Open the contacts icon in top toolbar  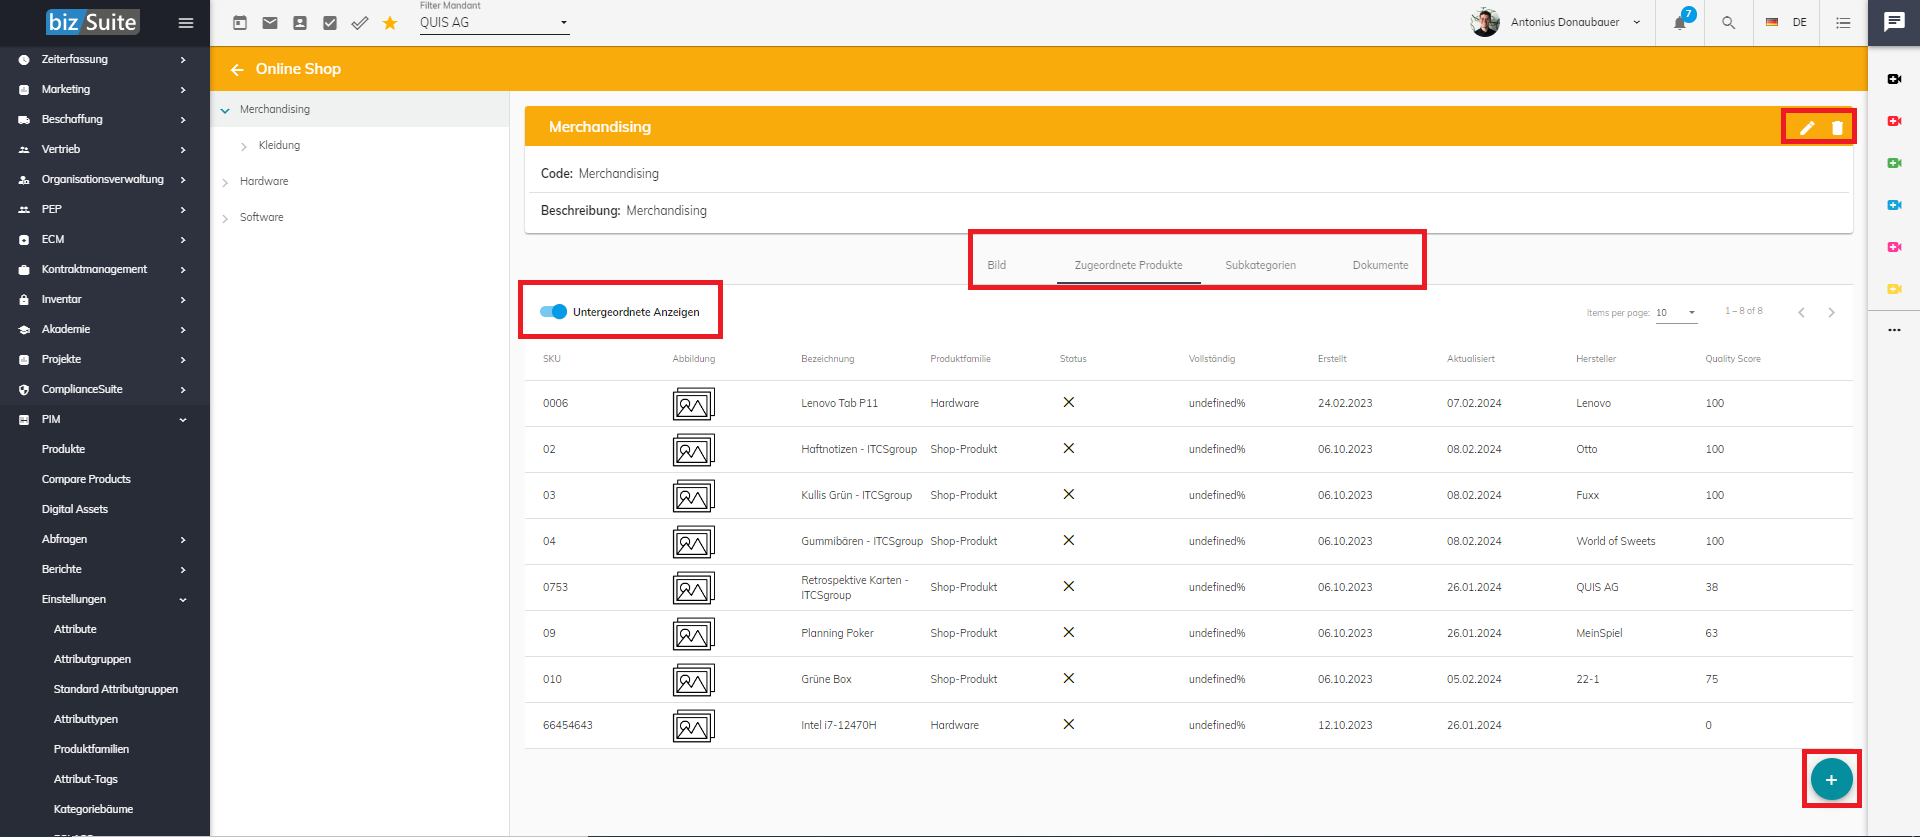300,22
